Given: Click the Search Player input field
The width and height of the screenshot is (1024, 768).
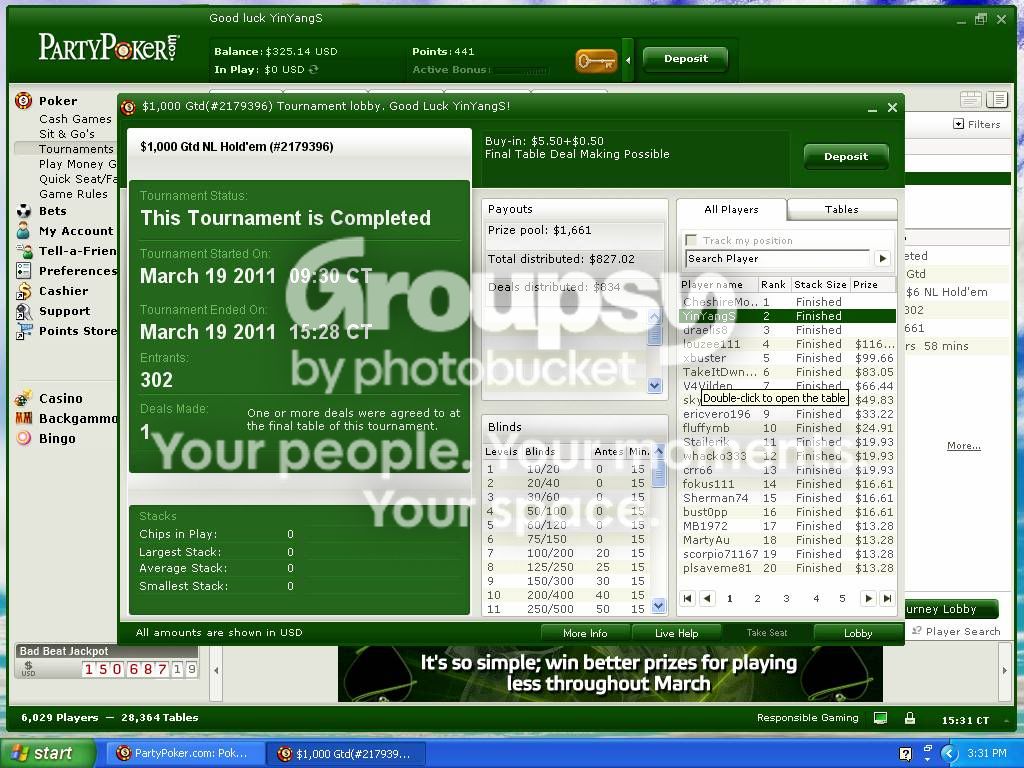Looking at the screenshot, I should coord(778,259).
